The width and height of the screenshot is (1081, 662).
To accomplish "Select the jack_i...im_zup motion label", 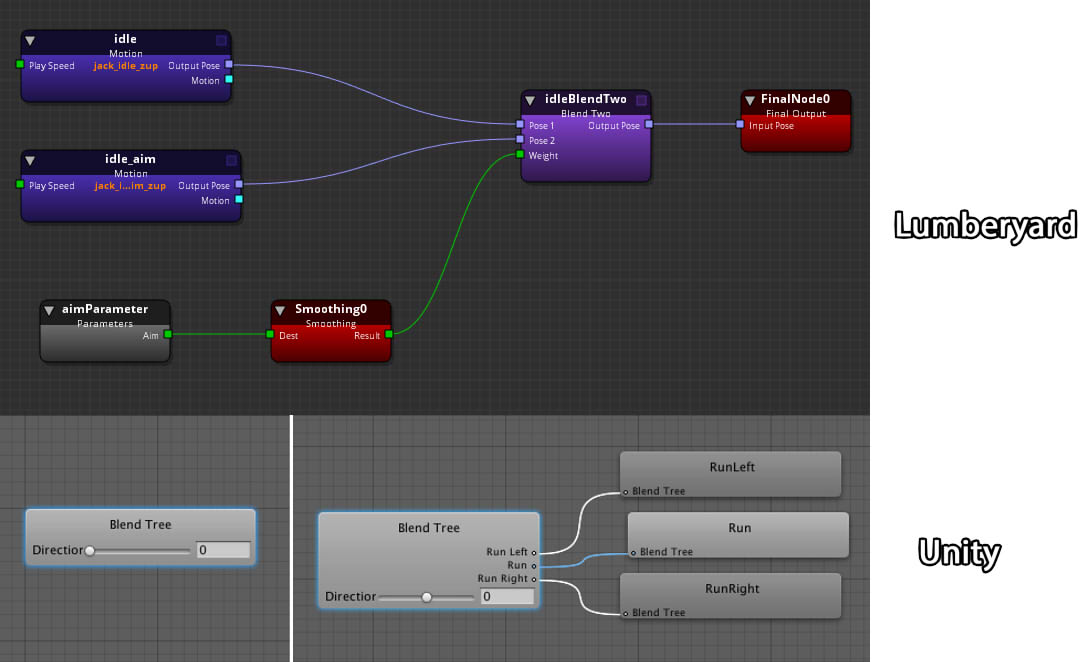I will pos(130,186).
